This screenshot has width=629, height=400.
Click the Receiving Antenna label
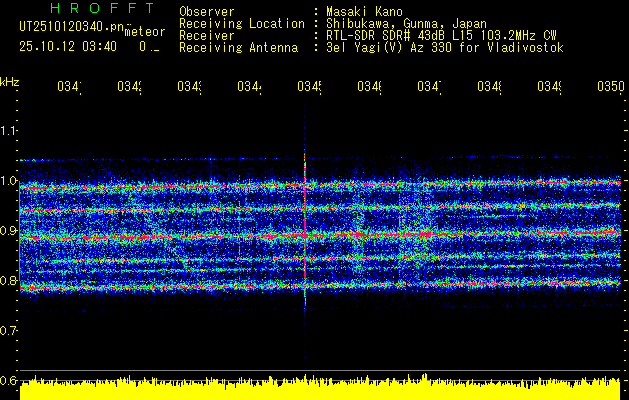click(238, 48)
